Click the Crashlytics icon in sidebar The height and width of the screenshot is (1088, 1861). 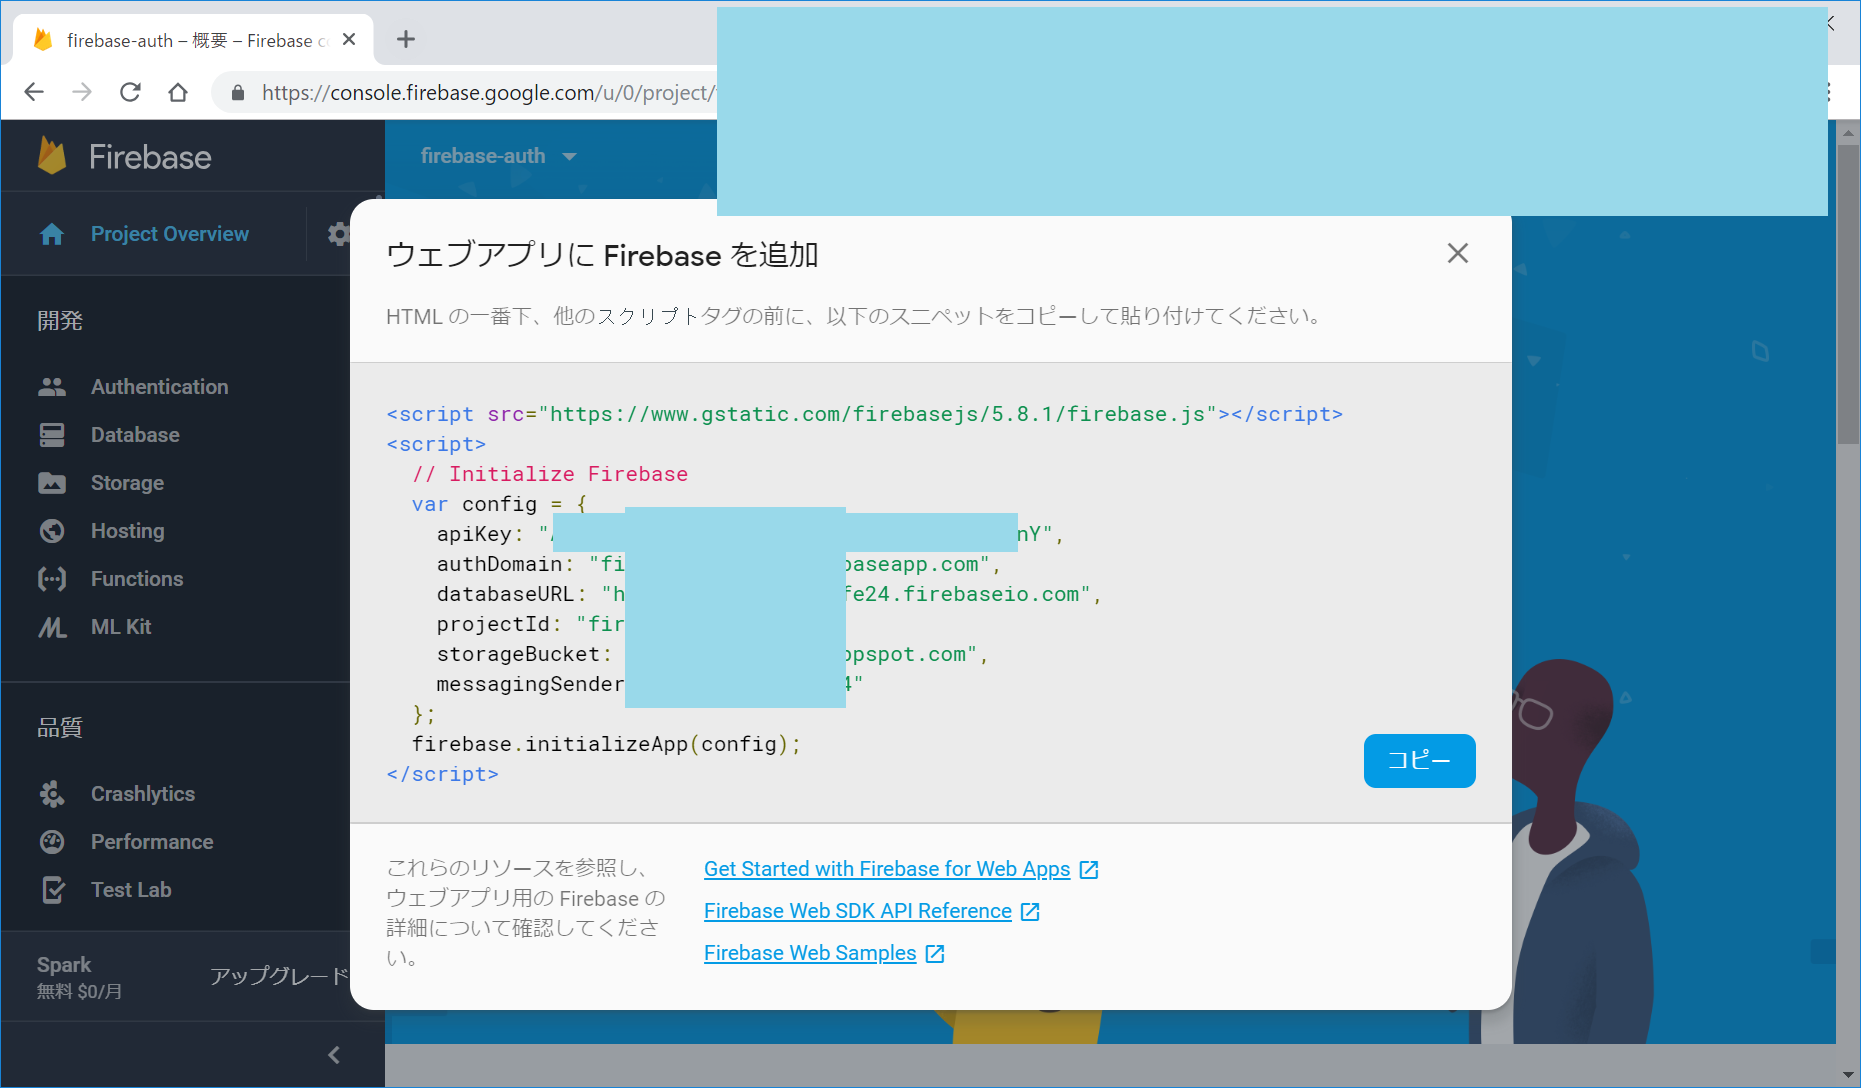tap(52, 794)
